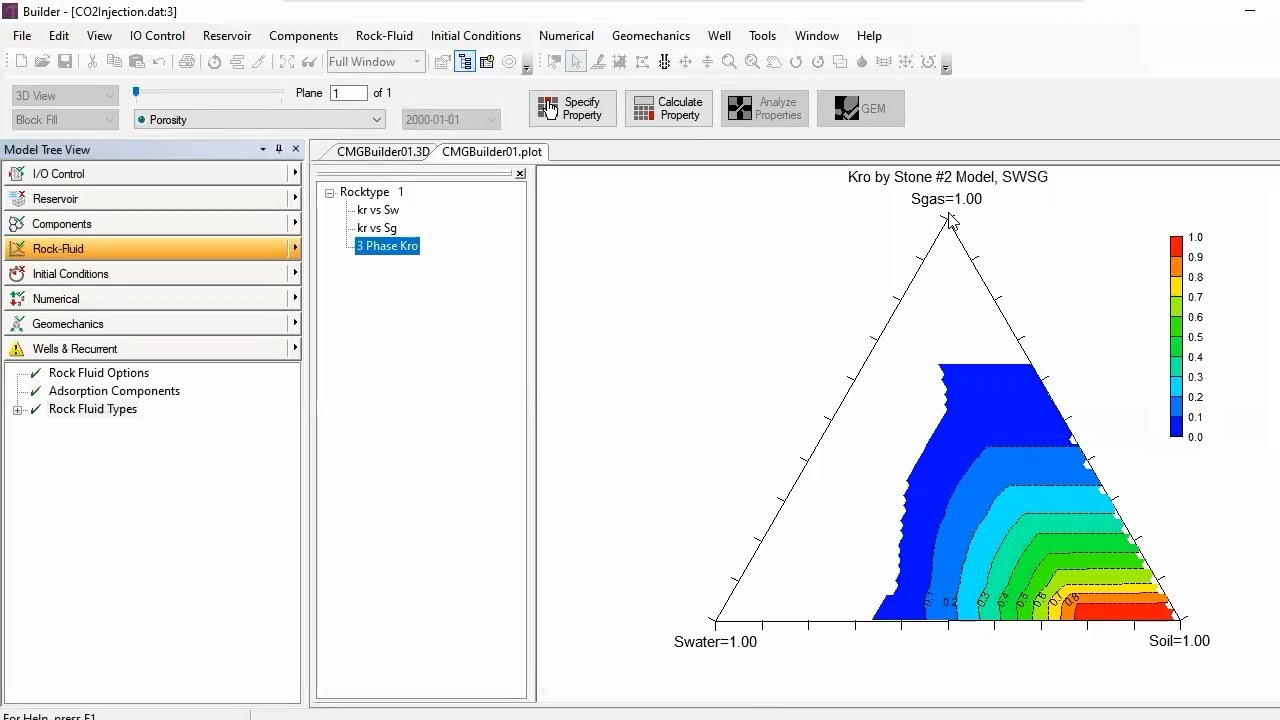Open the Geomechanics menu
The image size is (1280, 720).
[651, 35]
